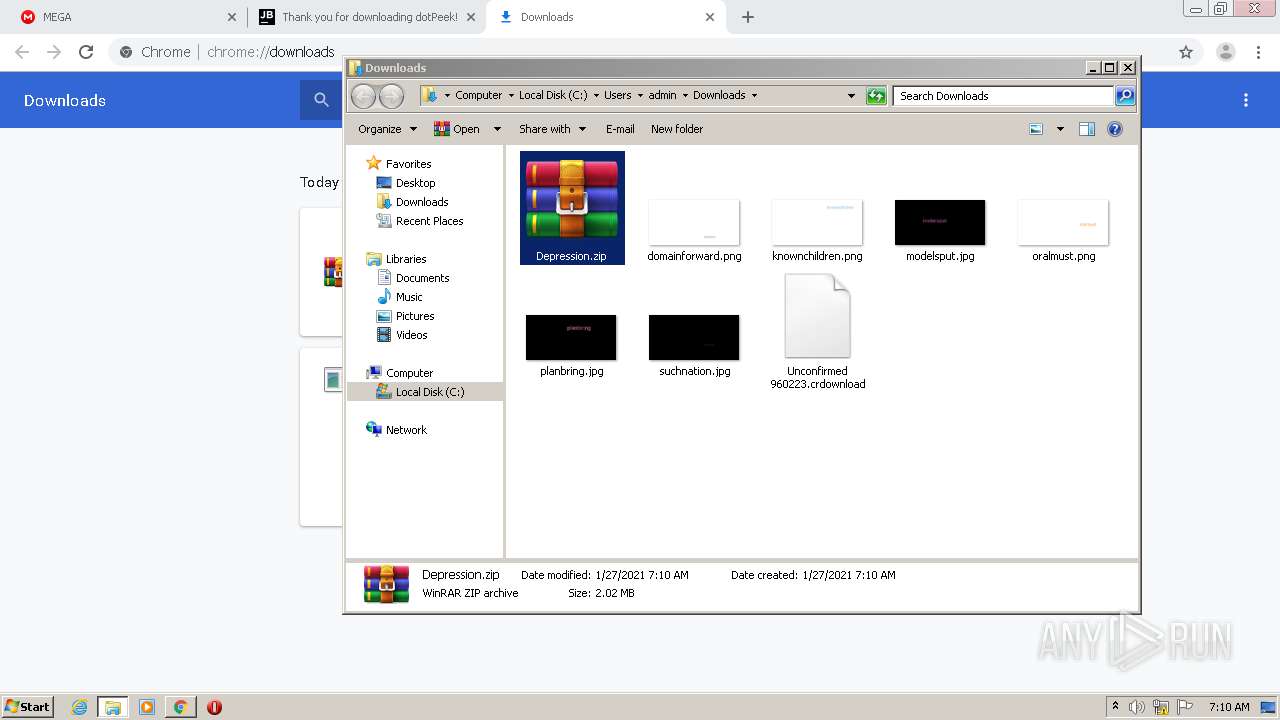Click admin in address breadcrumb
Screen dimensions: 1280x720
click(662, 96)
